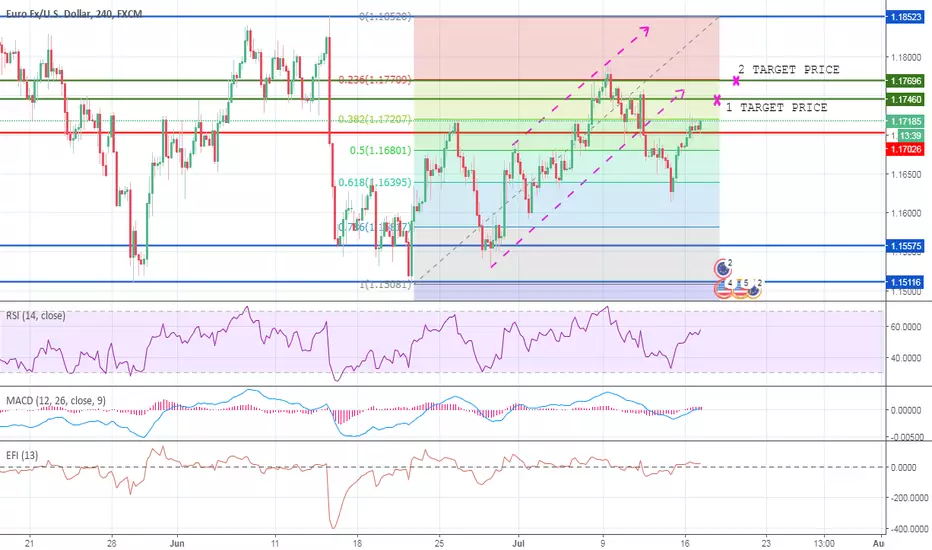Click the MACD 0.00000 scale value
The image size is (932, 550).
coord(906,410)
